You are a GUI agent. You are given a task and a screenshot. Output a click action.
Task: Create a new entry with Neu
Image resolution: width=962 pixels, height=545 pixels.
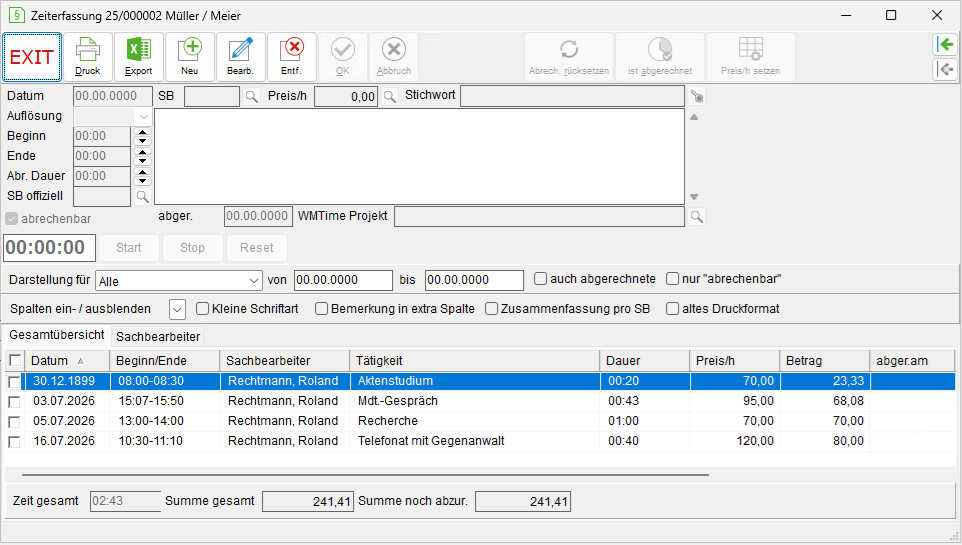point(190,57)
